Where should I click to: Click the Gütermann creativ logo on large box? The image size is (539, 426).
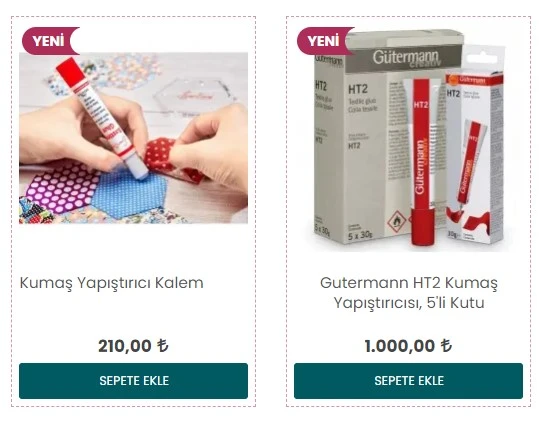(x=406, y=58)
